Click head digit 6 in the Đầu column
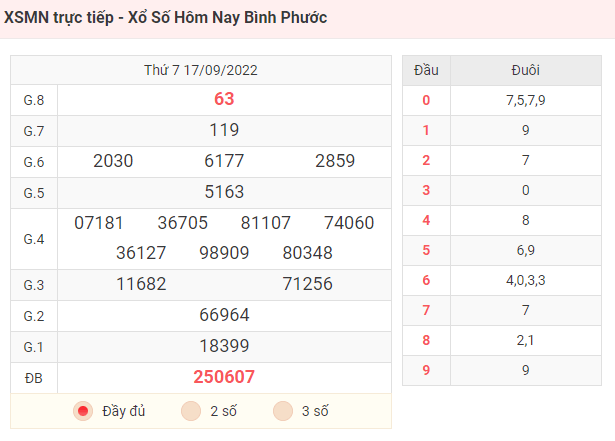The width and height of the screenshot is (615, 441). 426,280
